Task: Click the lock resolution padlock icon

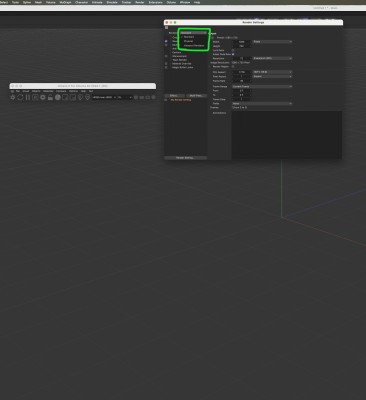Action: point(50,97)
